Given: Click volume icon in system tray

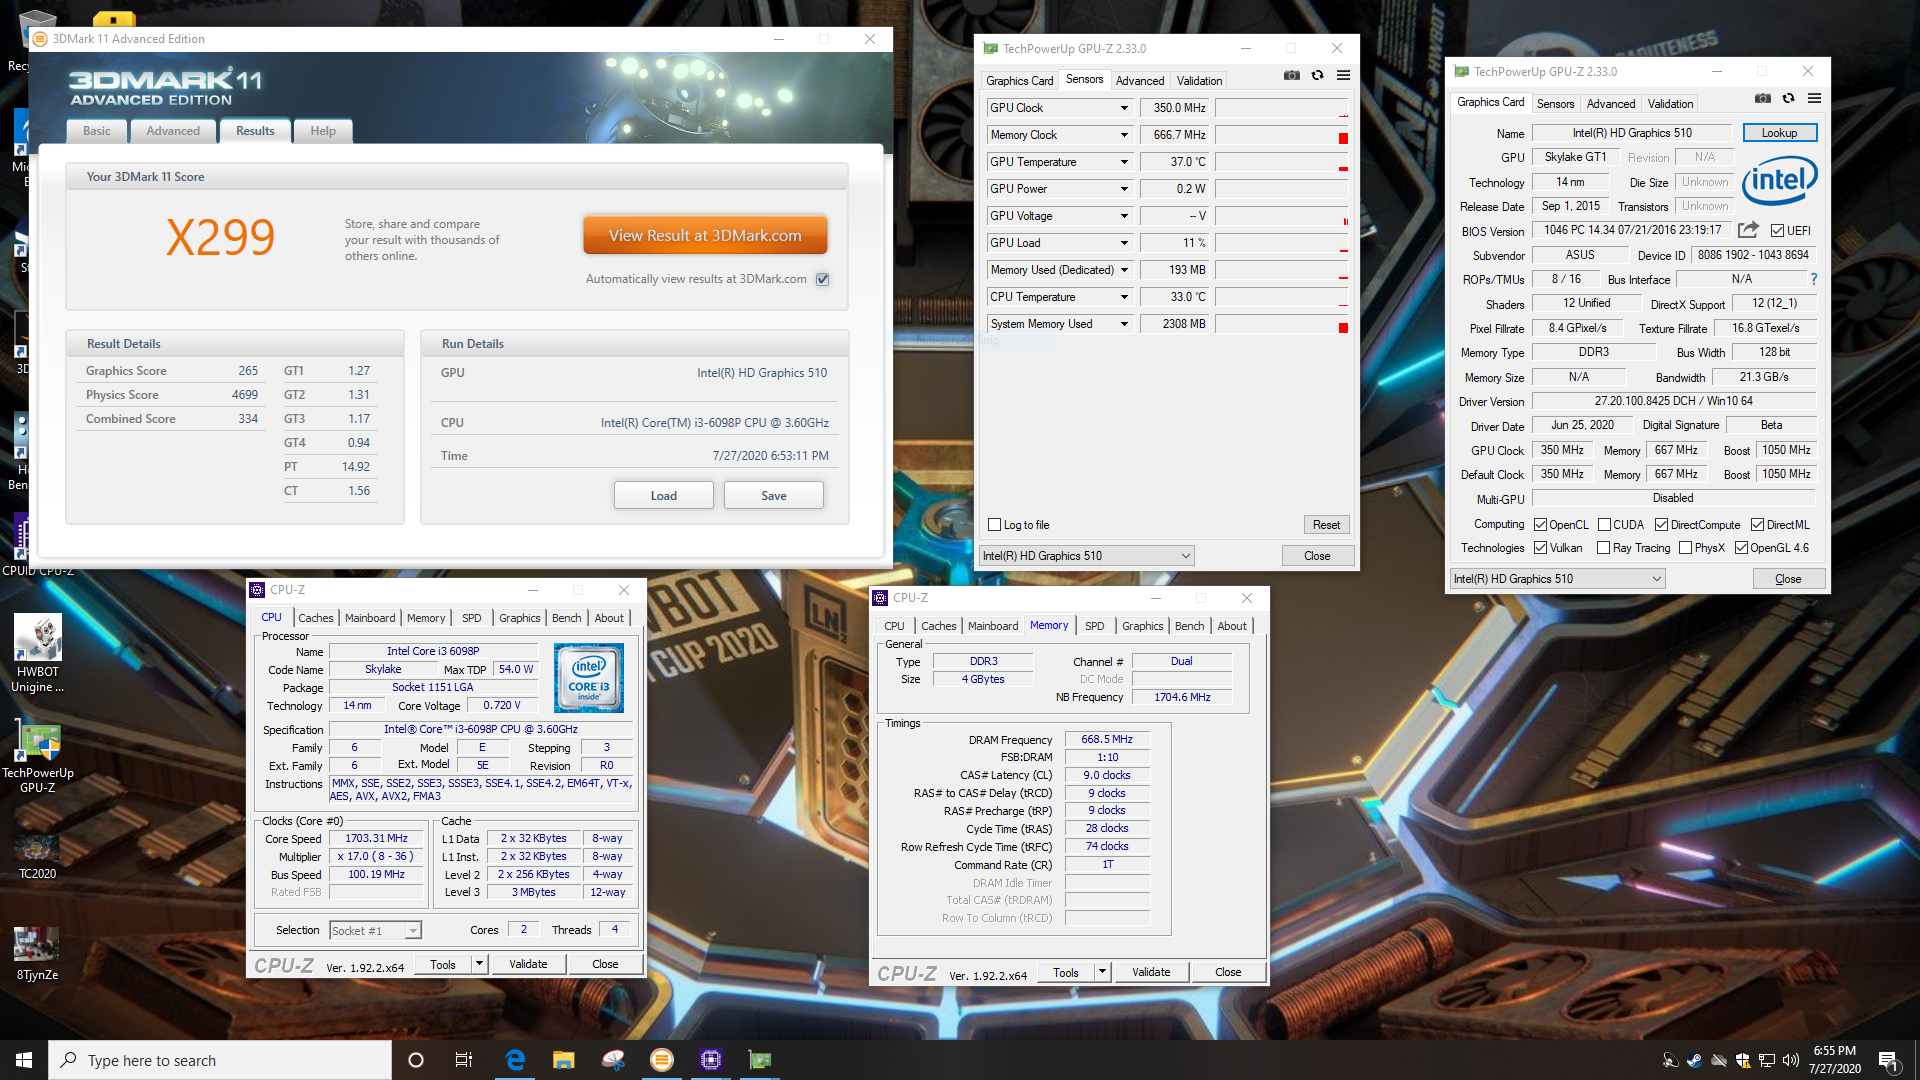Looking at the screenshot, I should 1790,1061.
